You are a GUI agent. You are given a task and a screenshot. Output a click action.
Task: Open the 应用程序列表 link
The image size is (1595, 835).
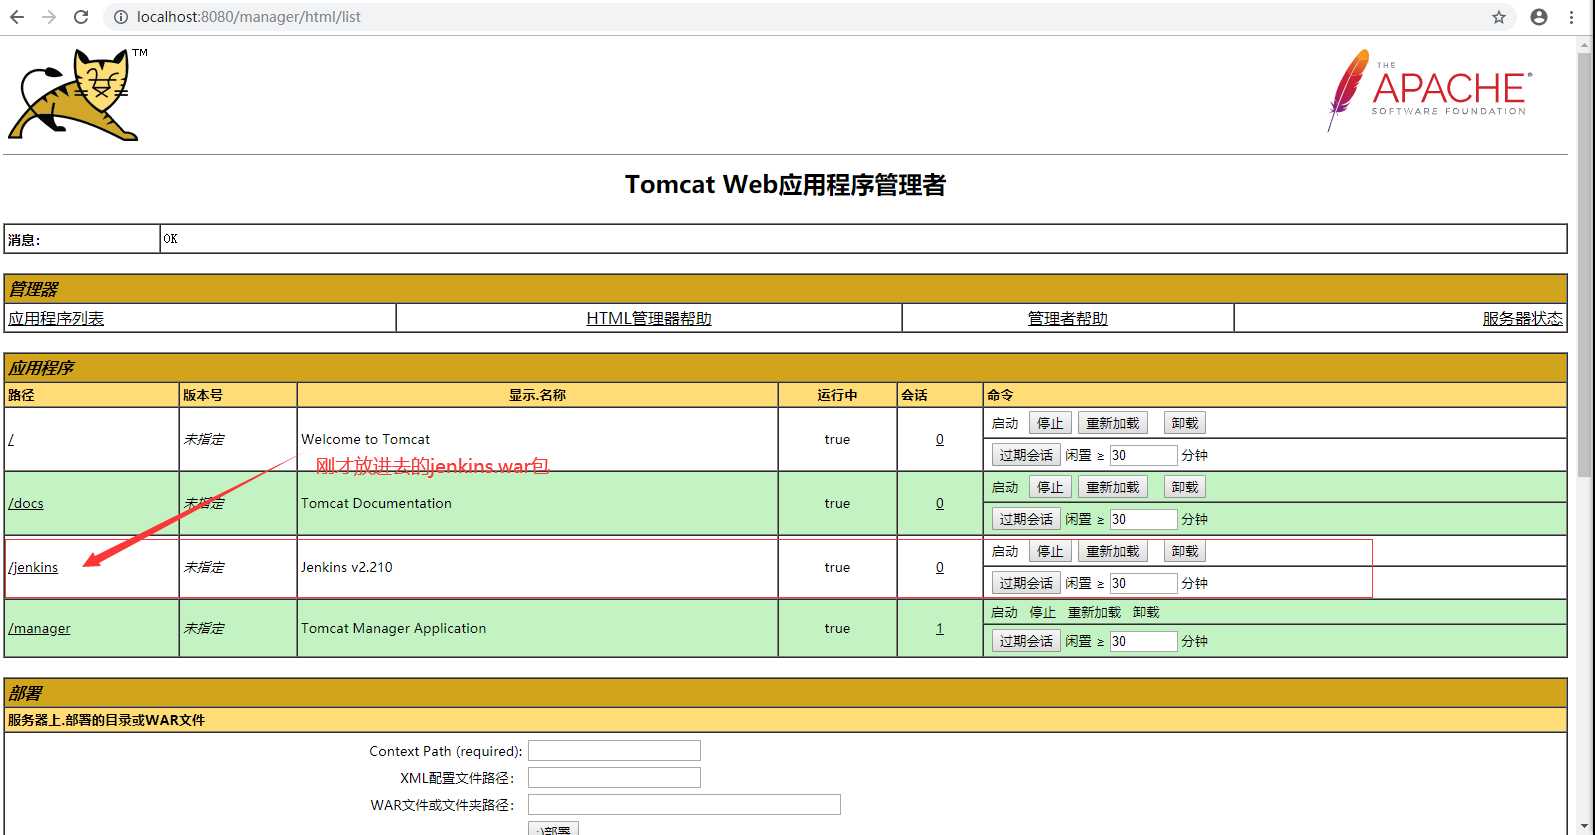(x=56, y=318)
